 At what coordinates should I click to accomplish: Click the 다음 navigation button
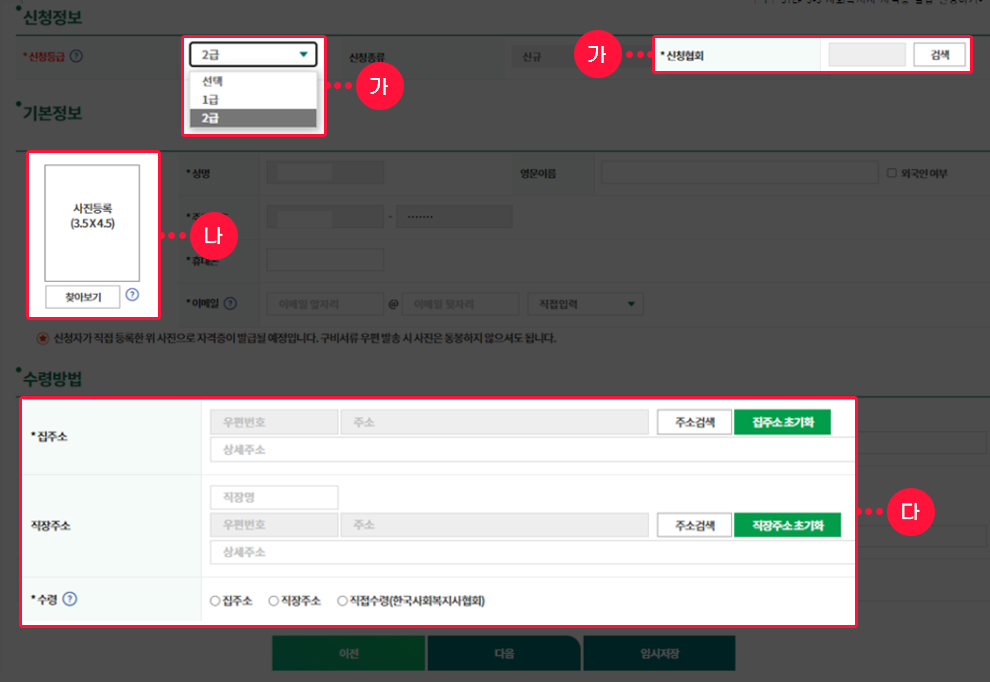click(x=504, y=652)
